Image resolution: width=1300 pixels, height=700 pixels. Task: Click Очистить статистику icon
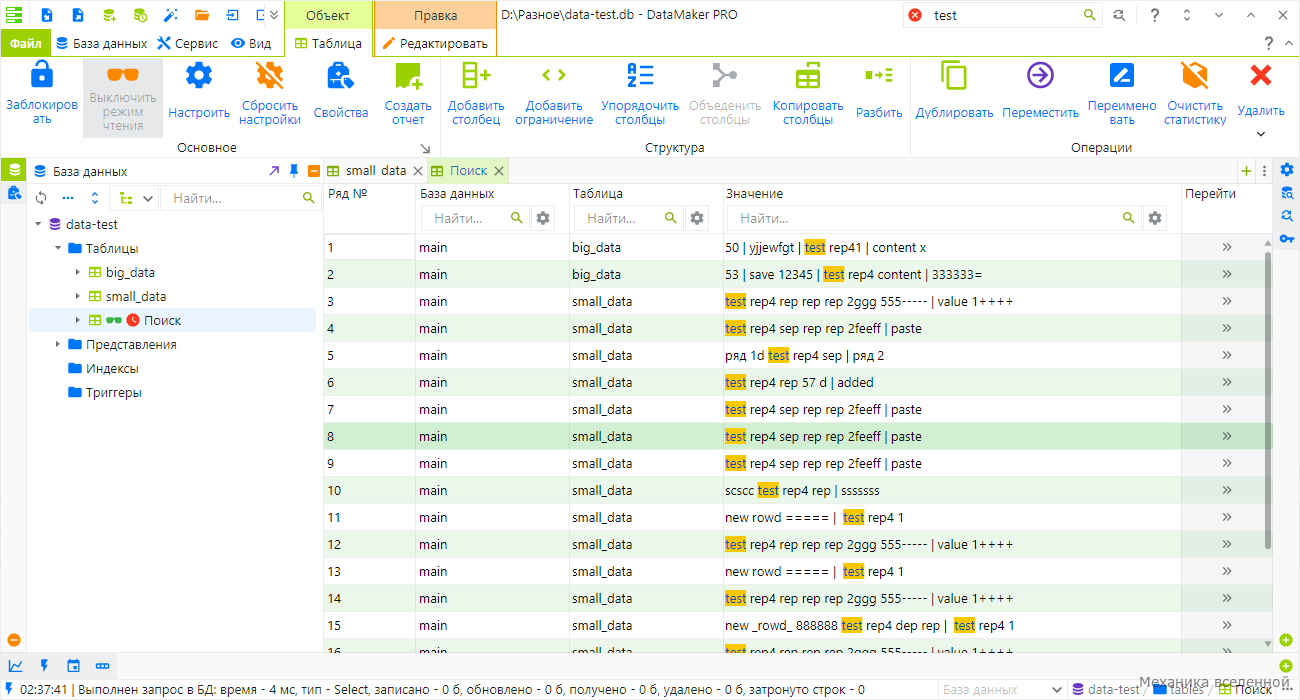[1194, 75]
